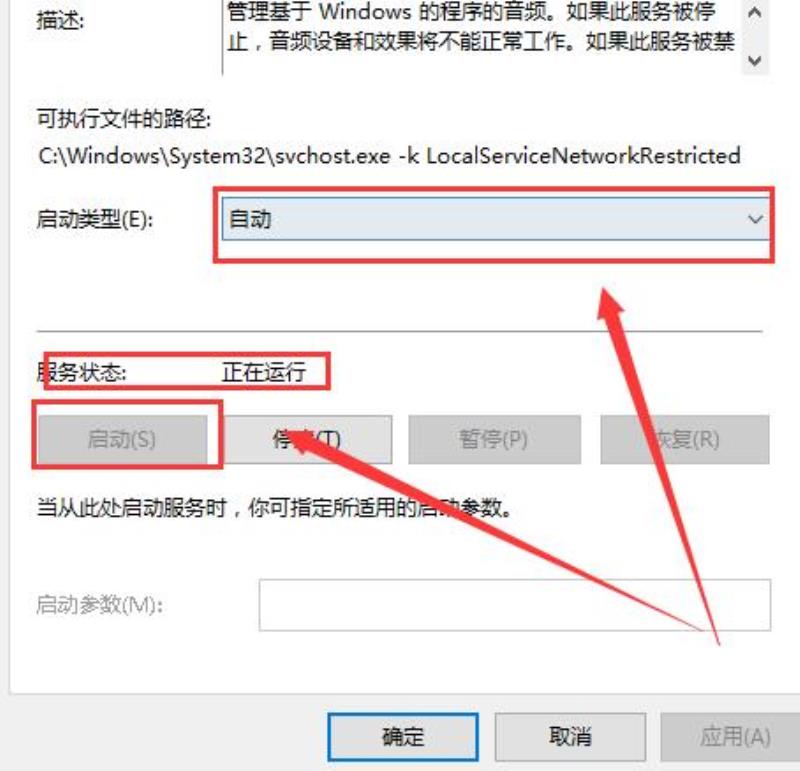This screenshot has height=771, width=800.
Task: Click the 正在运行 service status text
Action: [264, 372]
